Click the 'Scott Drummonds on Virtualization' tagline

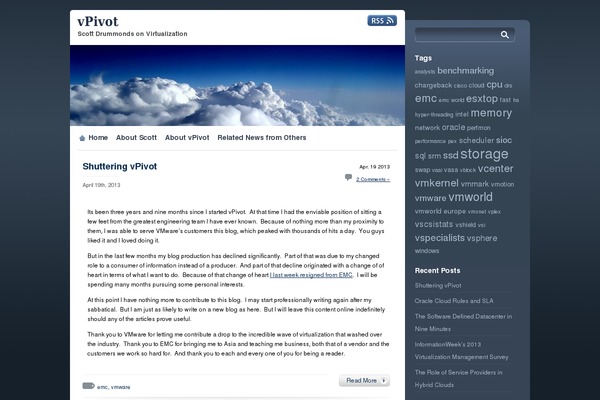coord(132,34)
